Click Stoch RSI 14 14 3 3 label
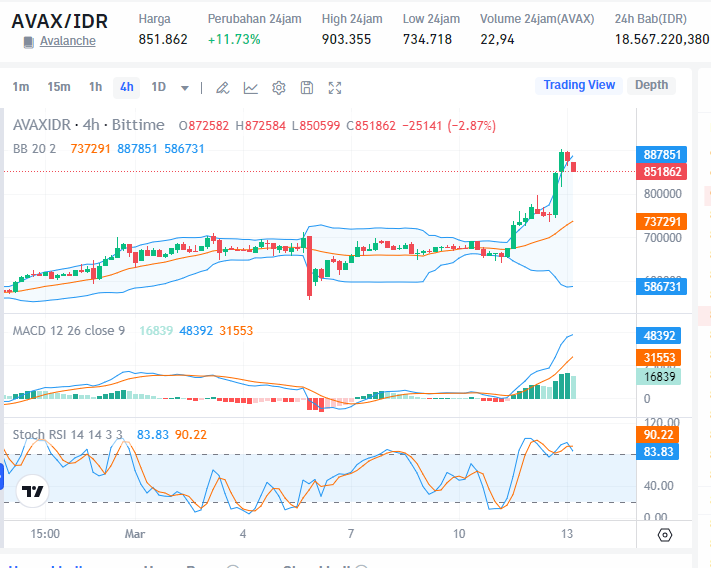The width and height of the screenshot is (711, 568). coord(68,435)
